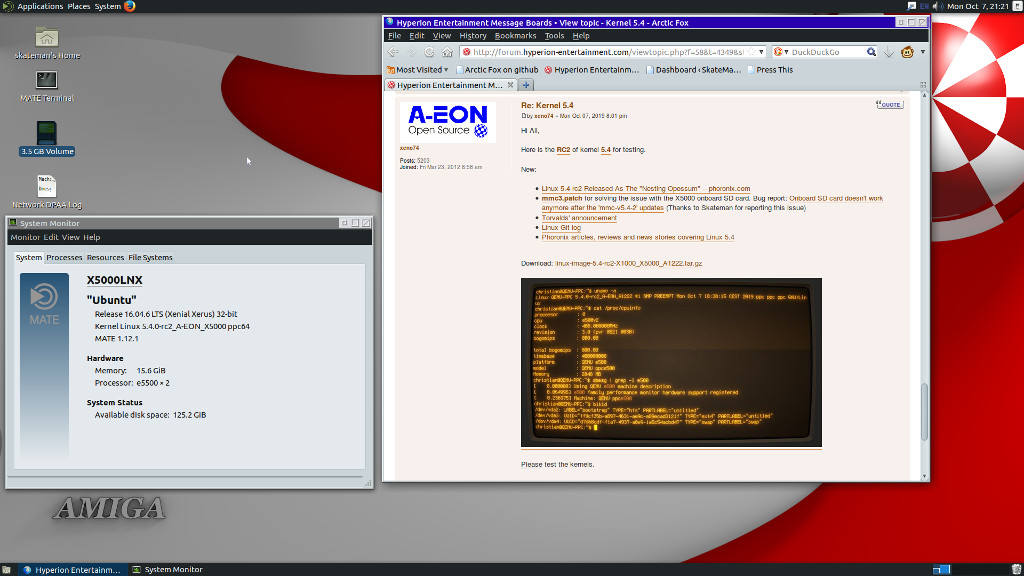Launch Firefox from the top panel icon
The height and width of the screenshot is (576, 1024).
[130, 6]
